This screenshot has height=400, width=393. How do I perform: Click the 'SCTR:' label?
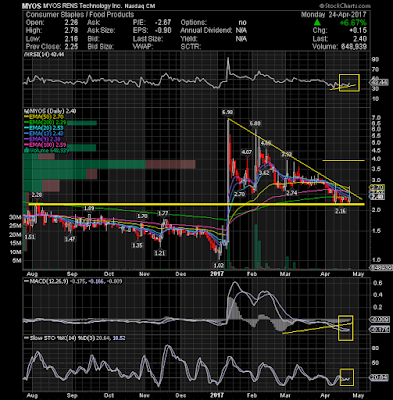(x=191, y=47)
